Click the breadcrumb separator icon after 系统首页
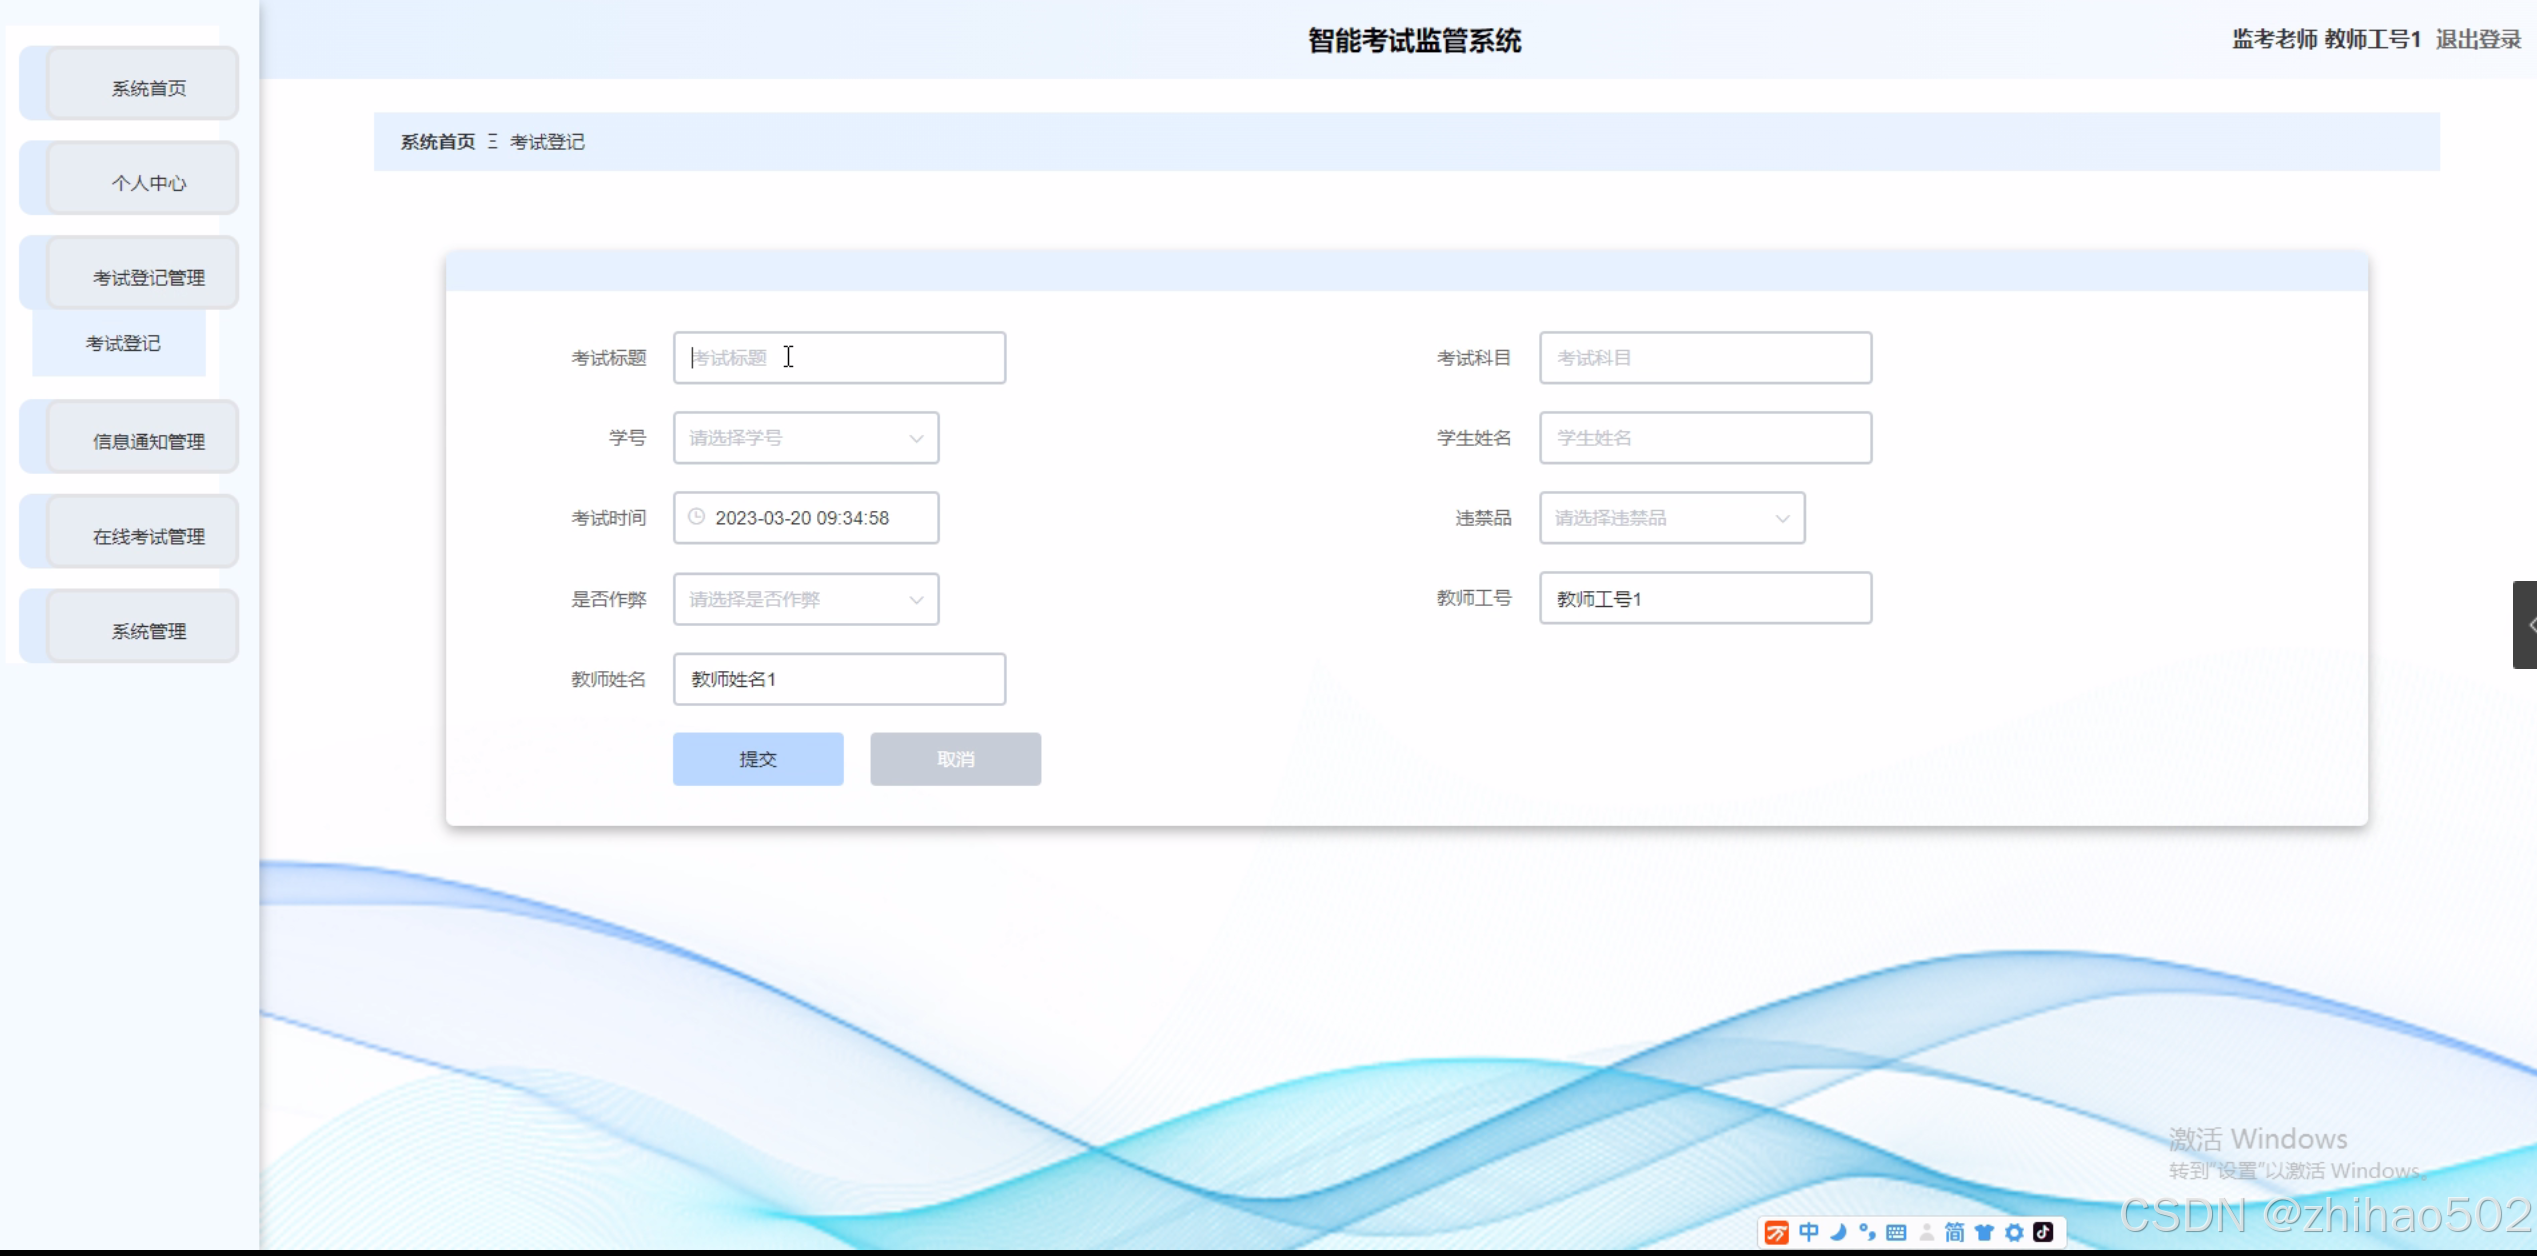Screen dimensions: 2537x1256 [x=492, y=142]
